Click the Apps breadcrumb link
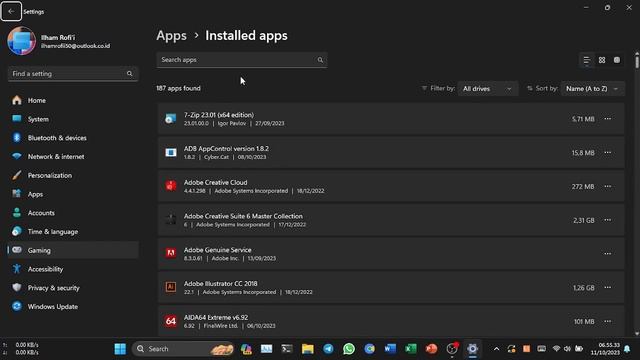 click(x=171, y=36)
